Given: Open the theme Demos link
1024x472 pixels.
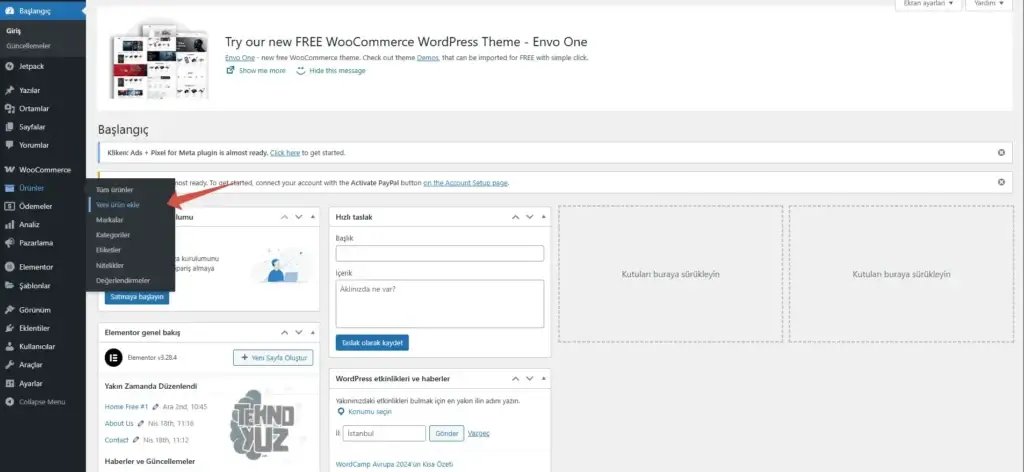Looking at the screenshot, I should (x=428, y=57).
